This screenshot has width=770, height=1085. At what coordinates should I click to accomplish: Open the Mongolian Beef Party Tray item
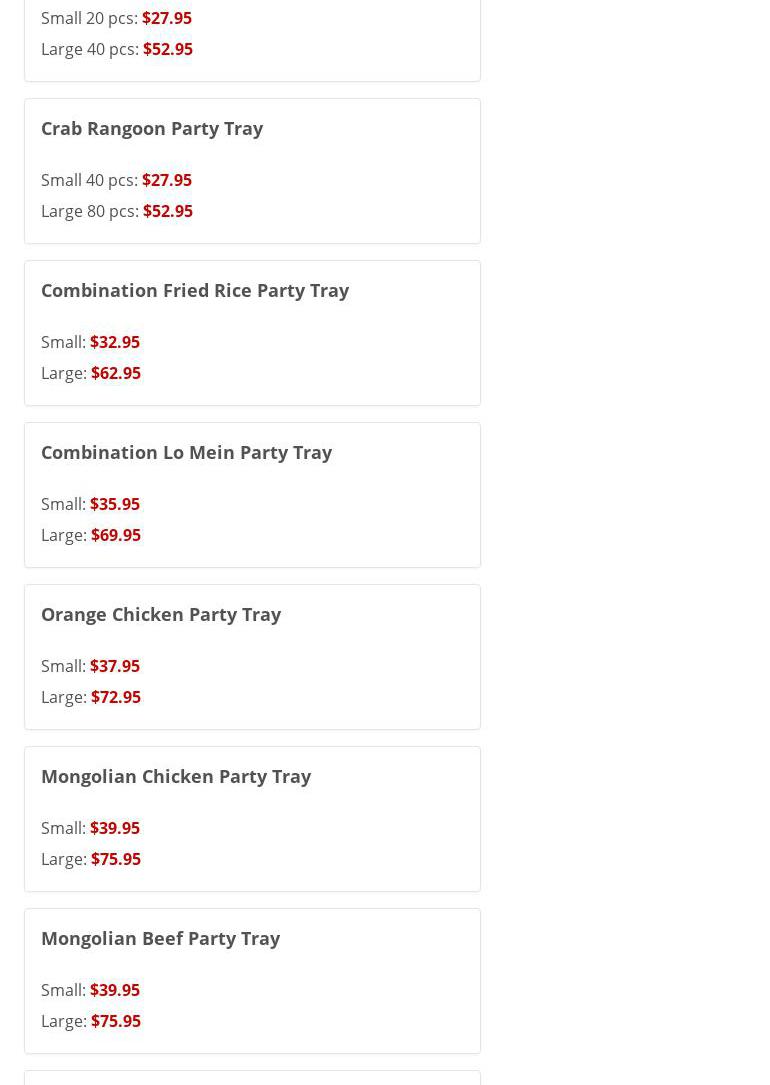click(x=160, y=938)
